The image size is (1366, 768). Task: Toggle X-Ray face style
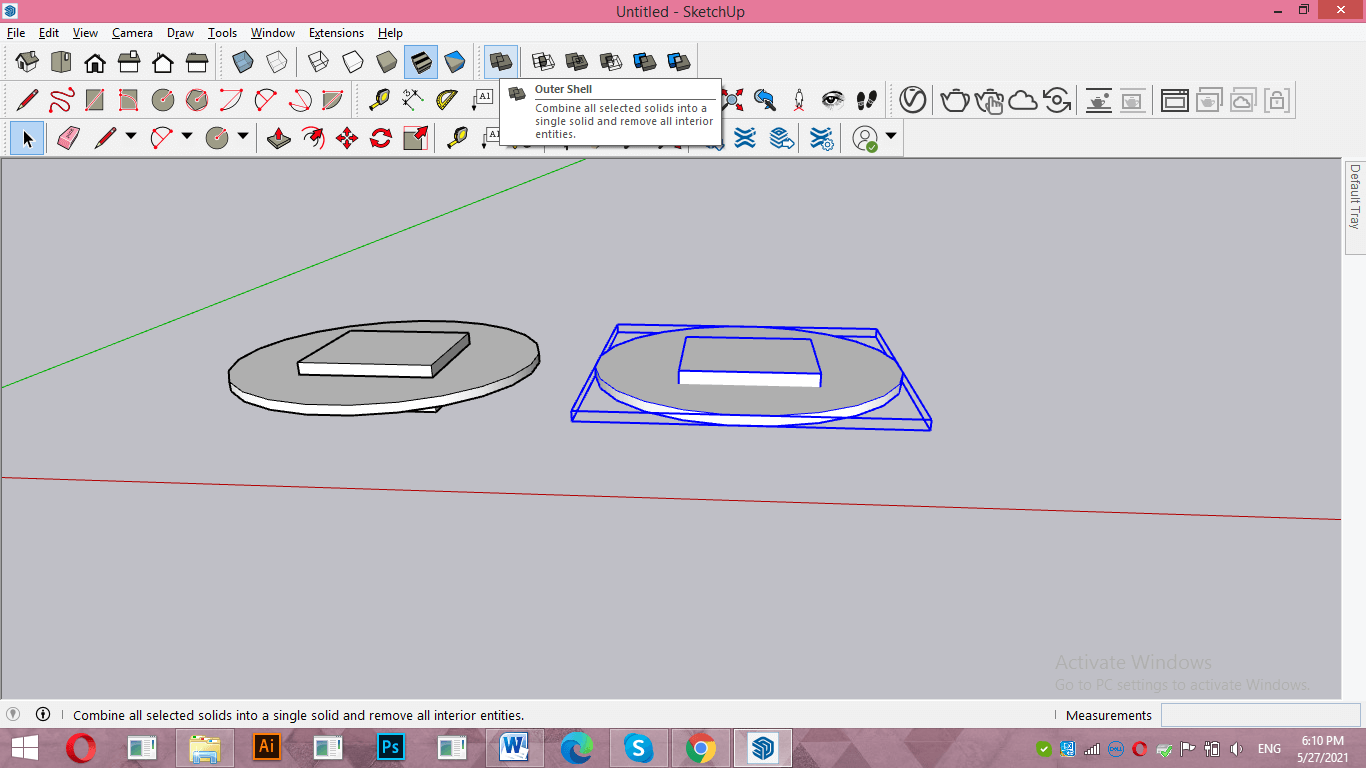pos(243,63)
